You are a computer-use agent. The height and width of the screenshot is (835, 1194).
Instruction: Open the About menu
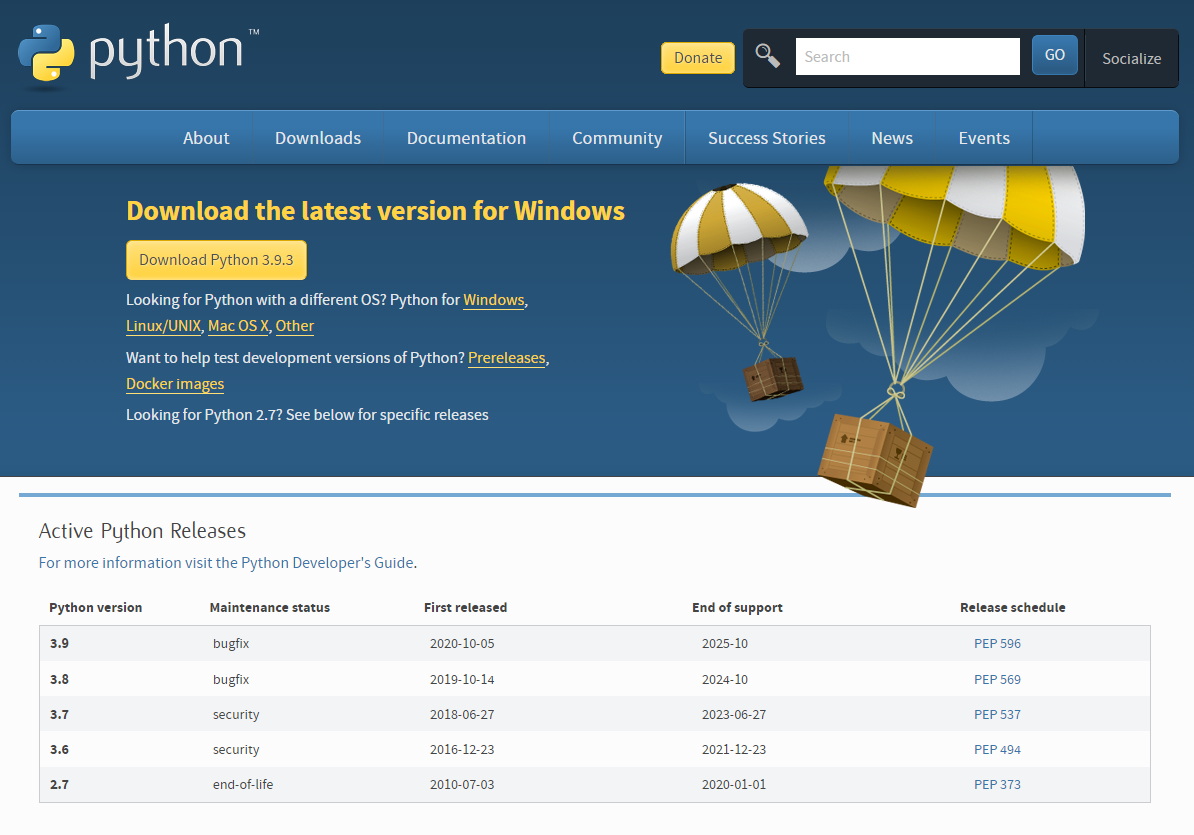206,138
